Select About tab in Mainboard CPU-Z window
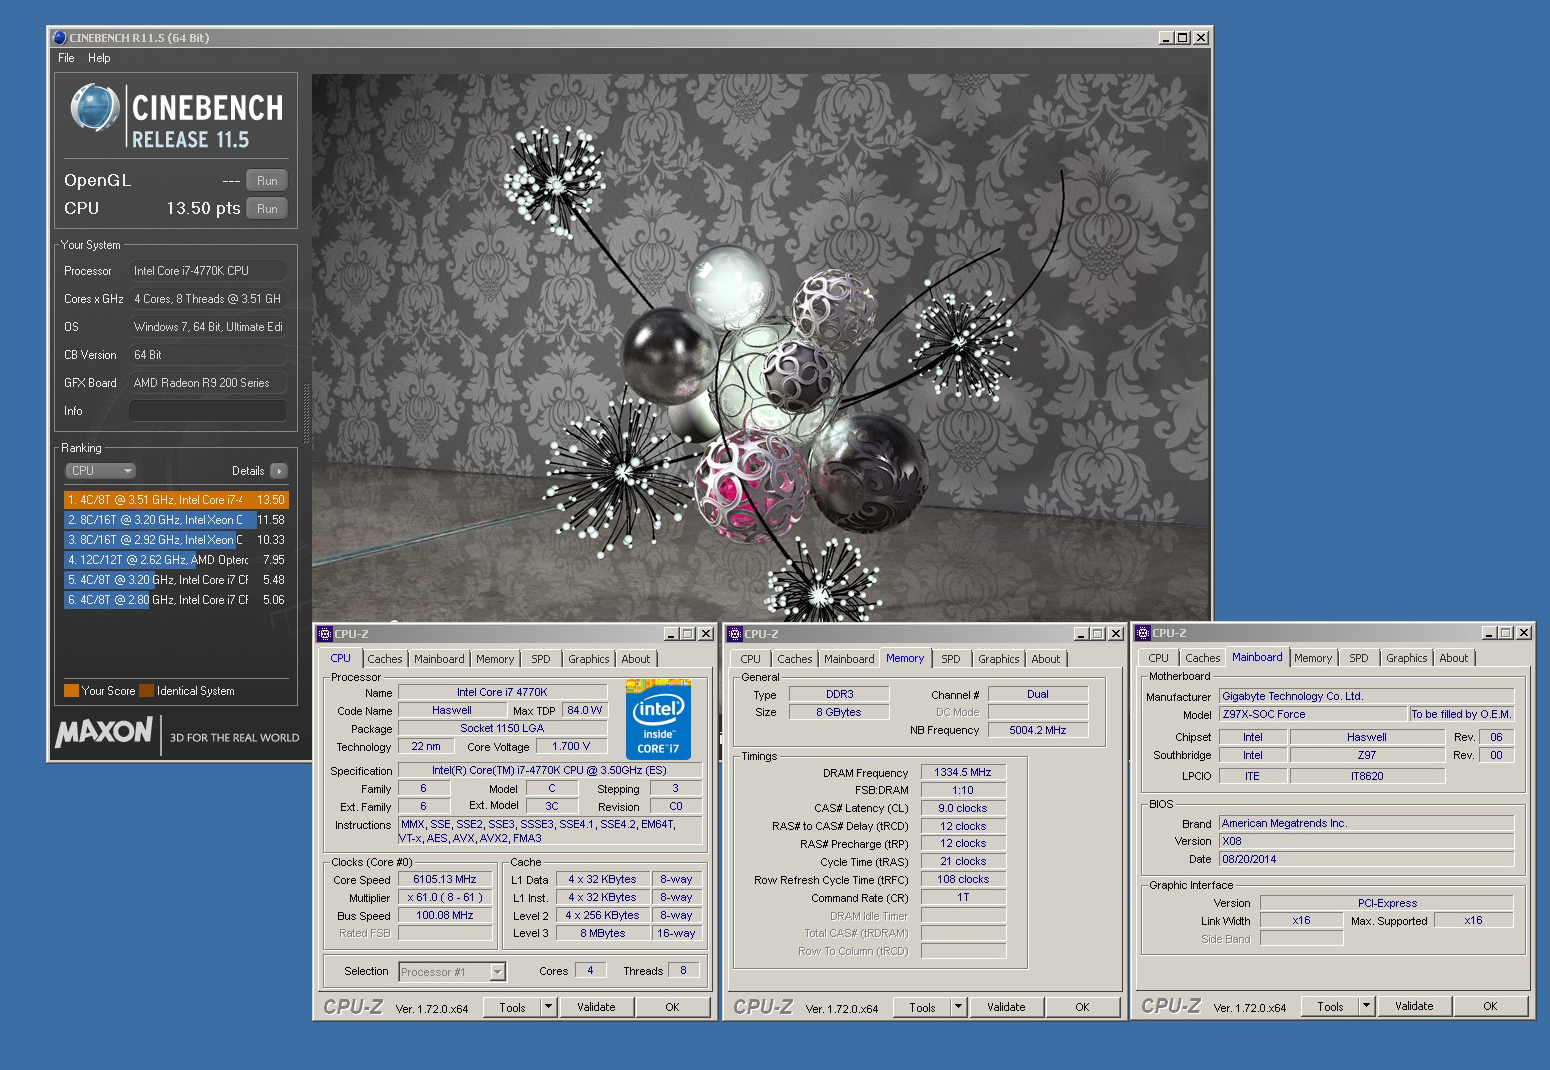The width and height of the screenshot is (1550, 1070). pos(1454,658)
